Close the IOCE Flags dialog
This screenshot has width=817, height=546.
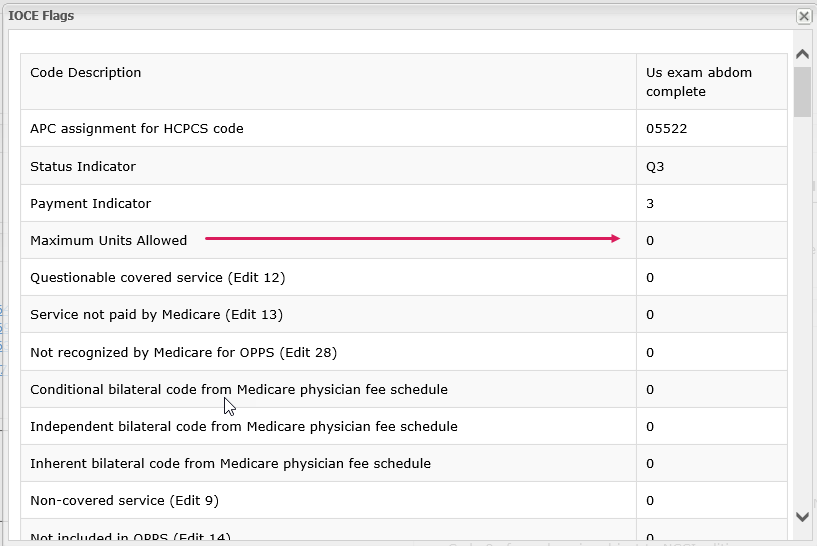pos(803,16)
